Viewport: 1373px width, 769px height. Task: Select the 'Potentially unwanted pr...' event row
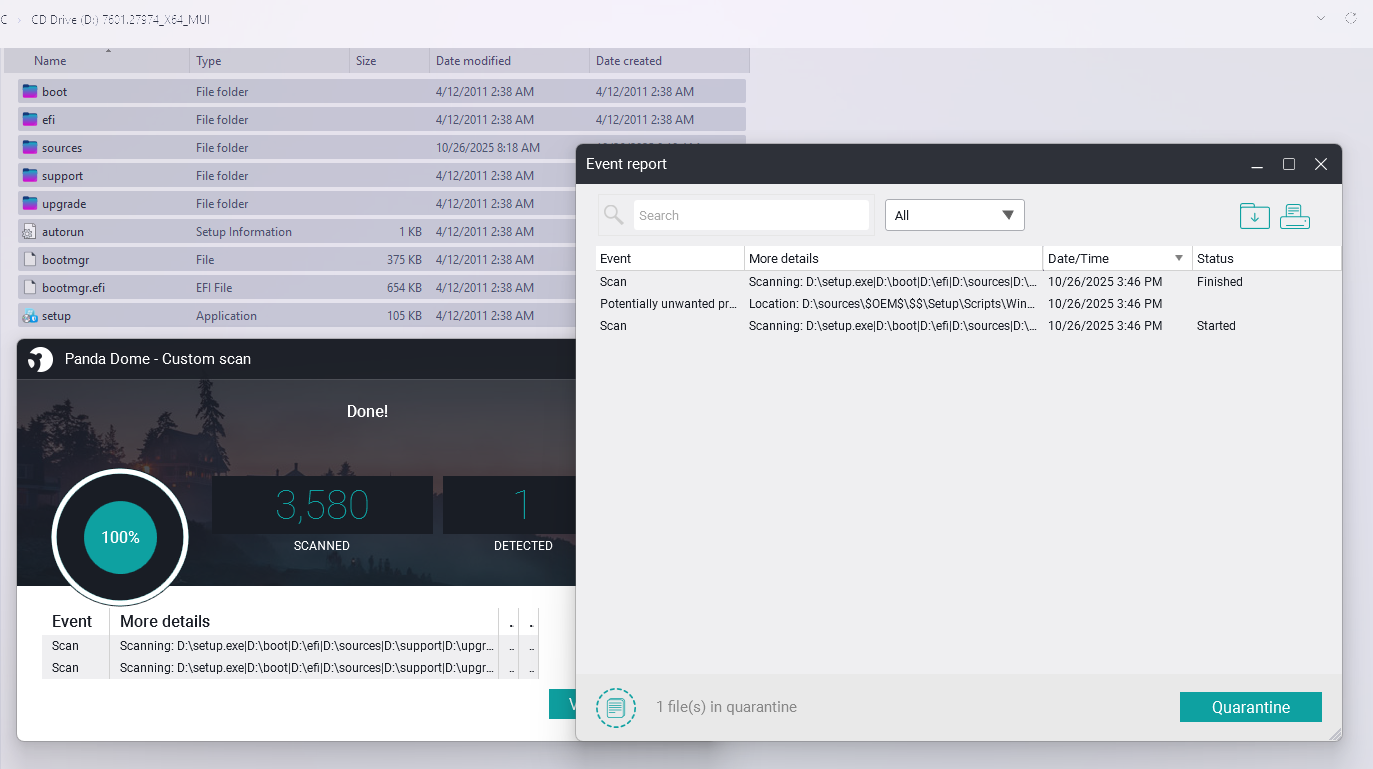coord(968,304)
